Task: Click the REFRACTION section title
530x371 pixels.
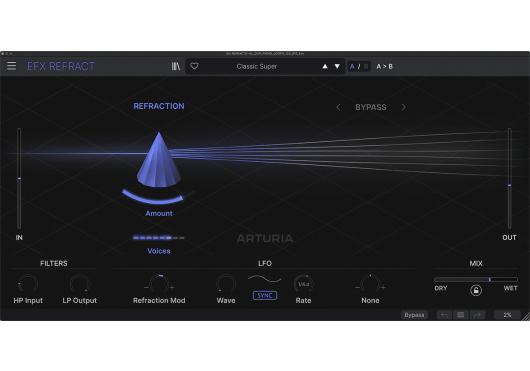Action: coord(159,106)
